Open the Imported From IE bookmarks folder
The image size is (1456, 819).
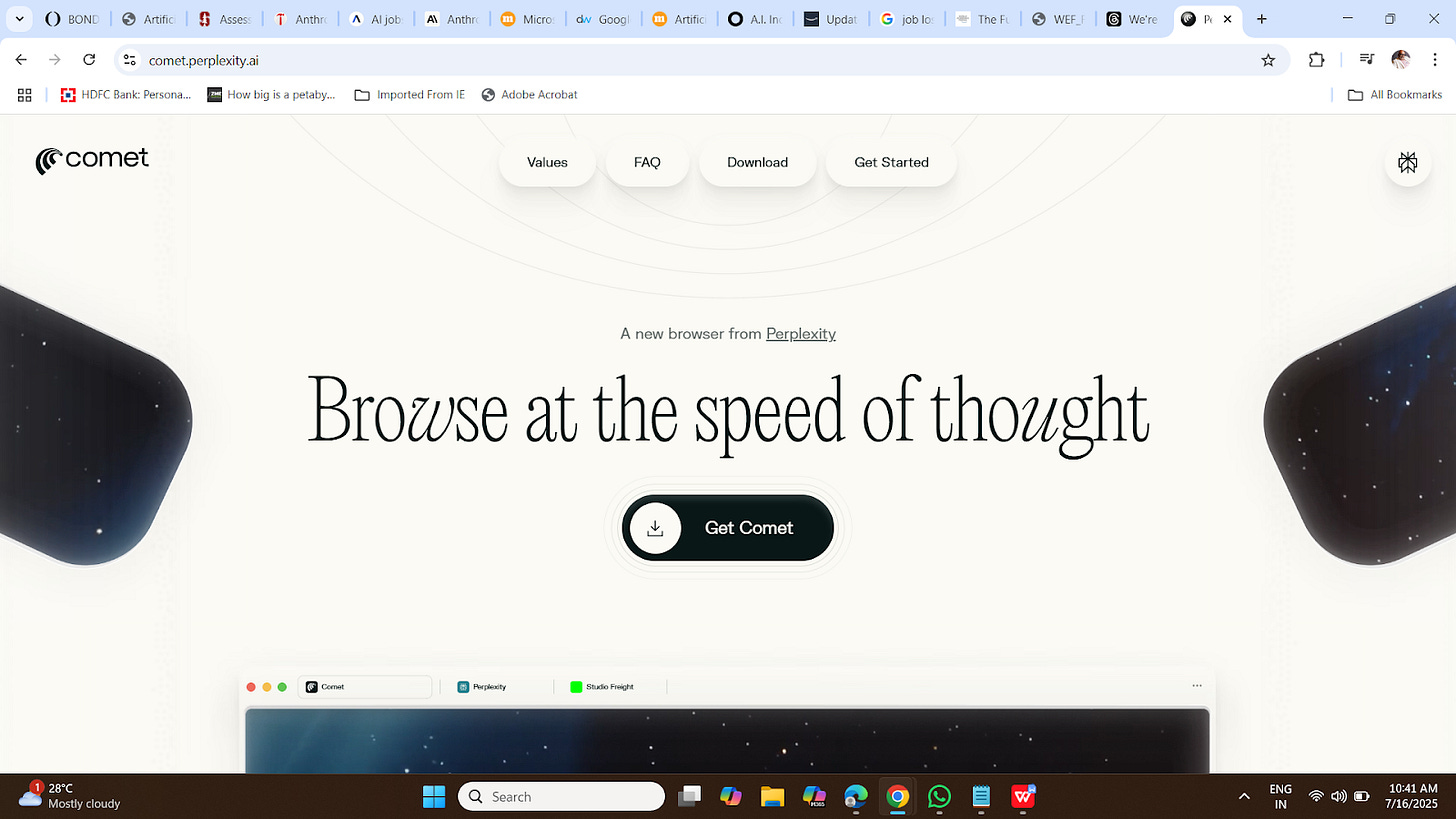point(410,95)
